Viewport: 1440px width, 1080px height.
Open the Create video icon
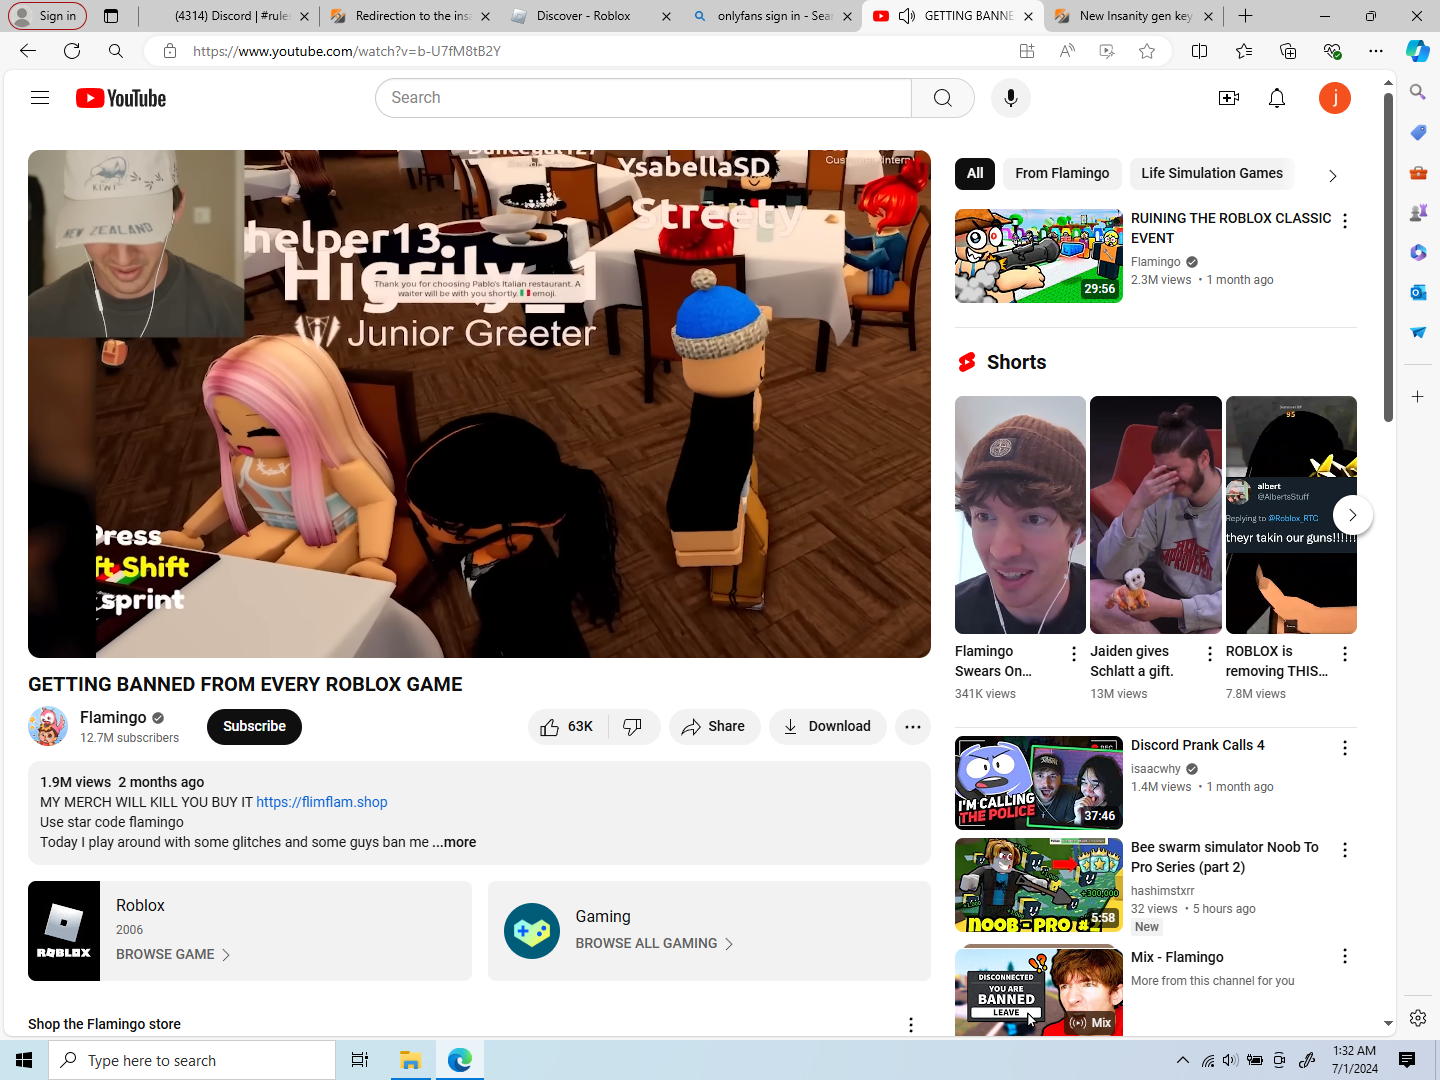tap(1229, 98)
